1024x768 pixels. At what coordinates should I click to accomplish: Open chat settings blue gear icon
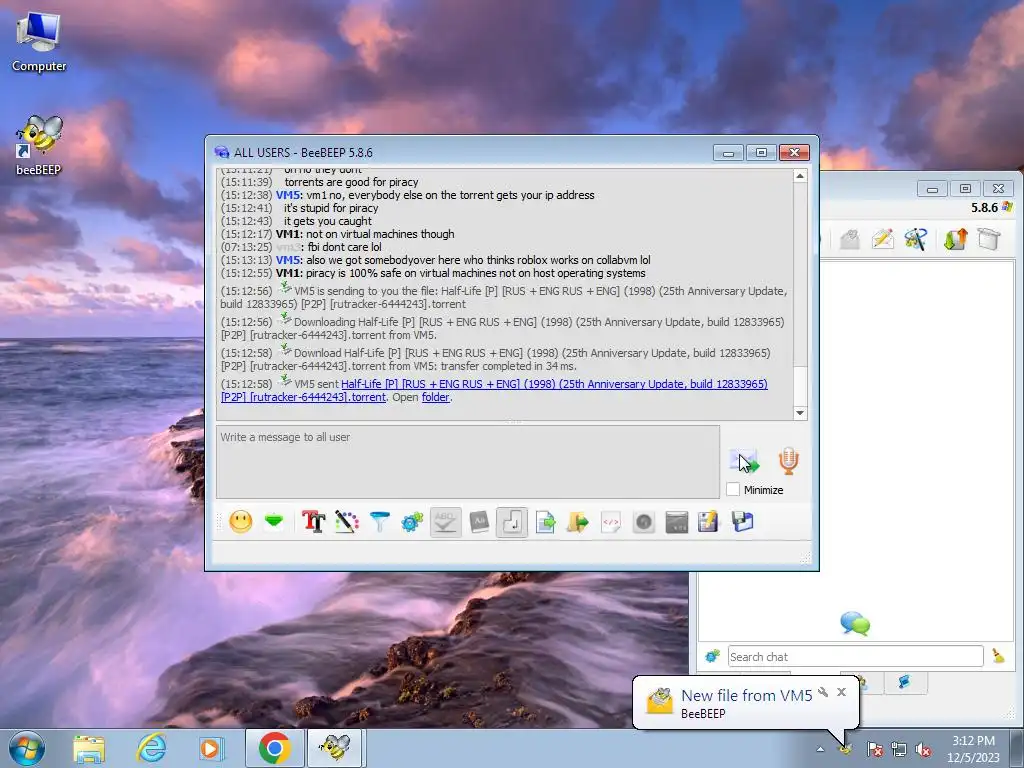click(412, 522)
